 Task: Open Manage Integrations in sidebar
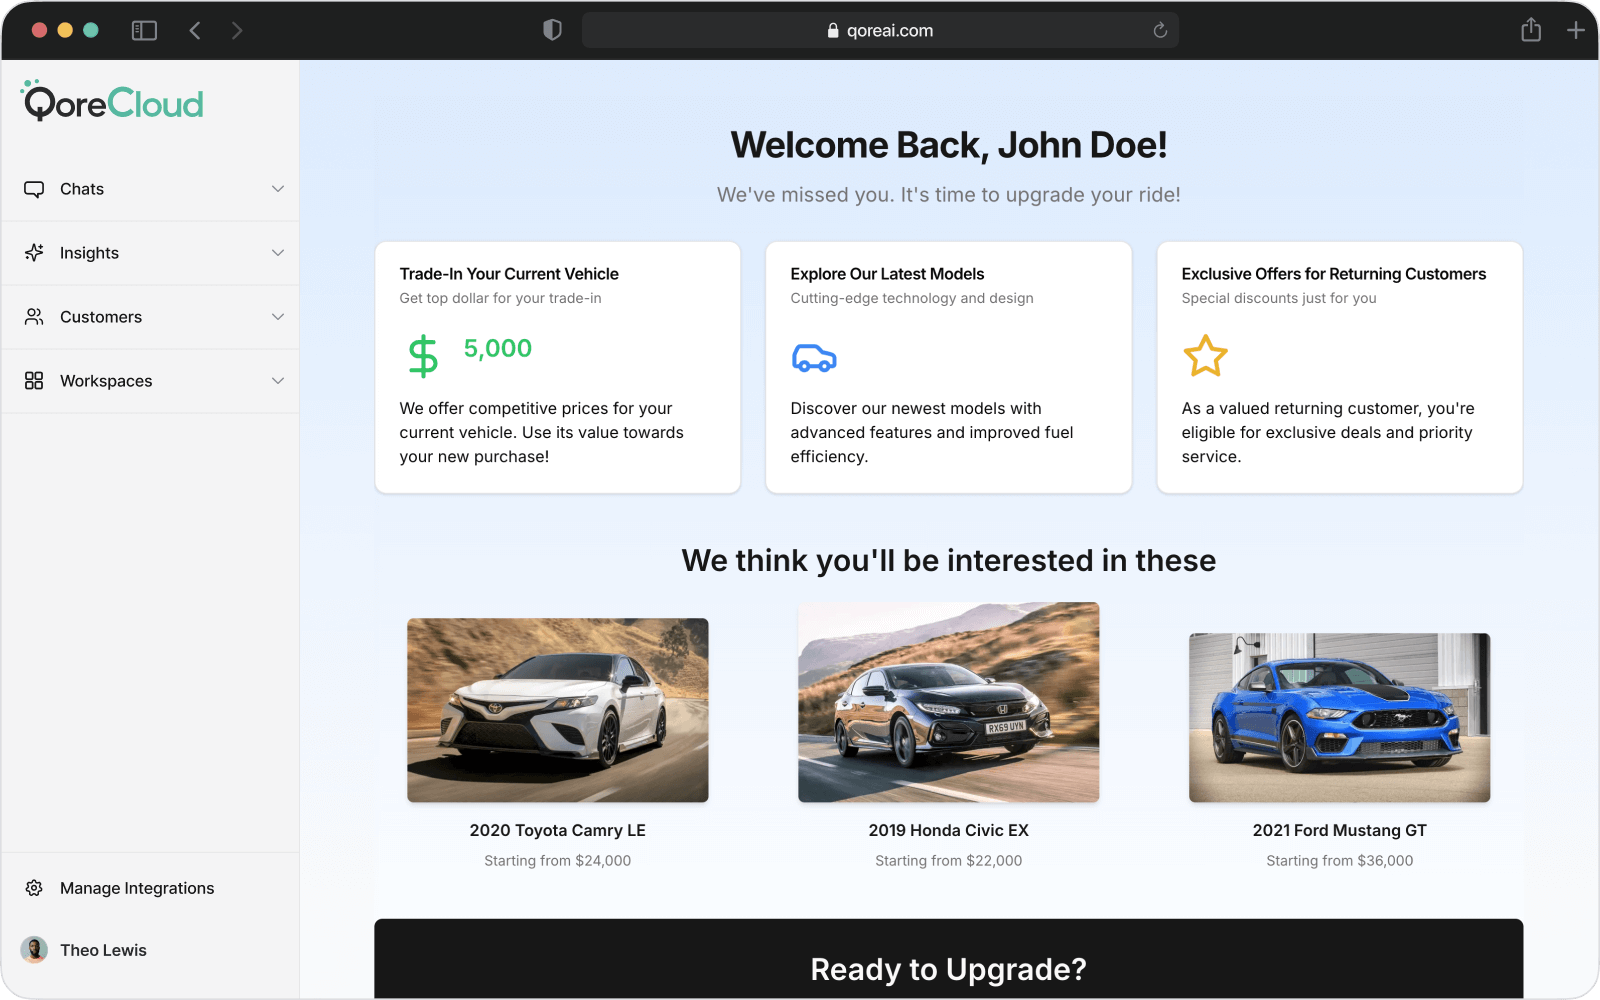pos(137,888)
